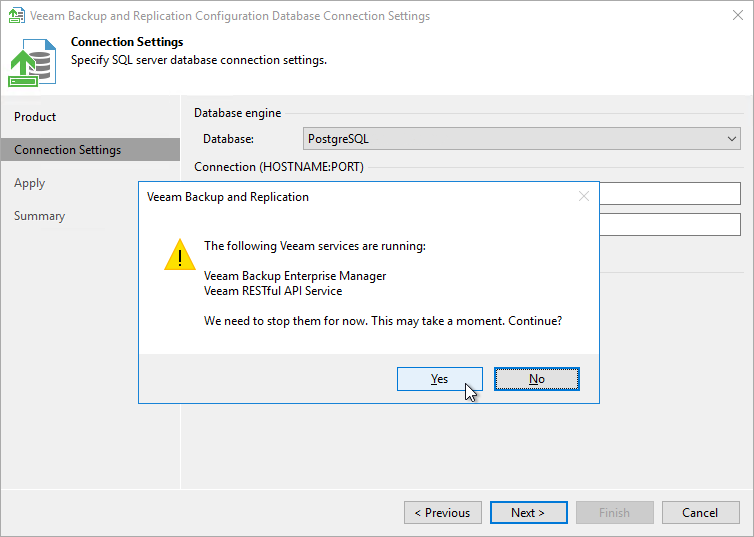754x537 pixels.
Task: Go back with the Previous button
Action: pos(442,513)
